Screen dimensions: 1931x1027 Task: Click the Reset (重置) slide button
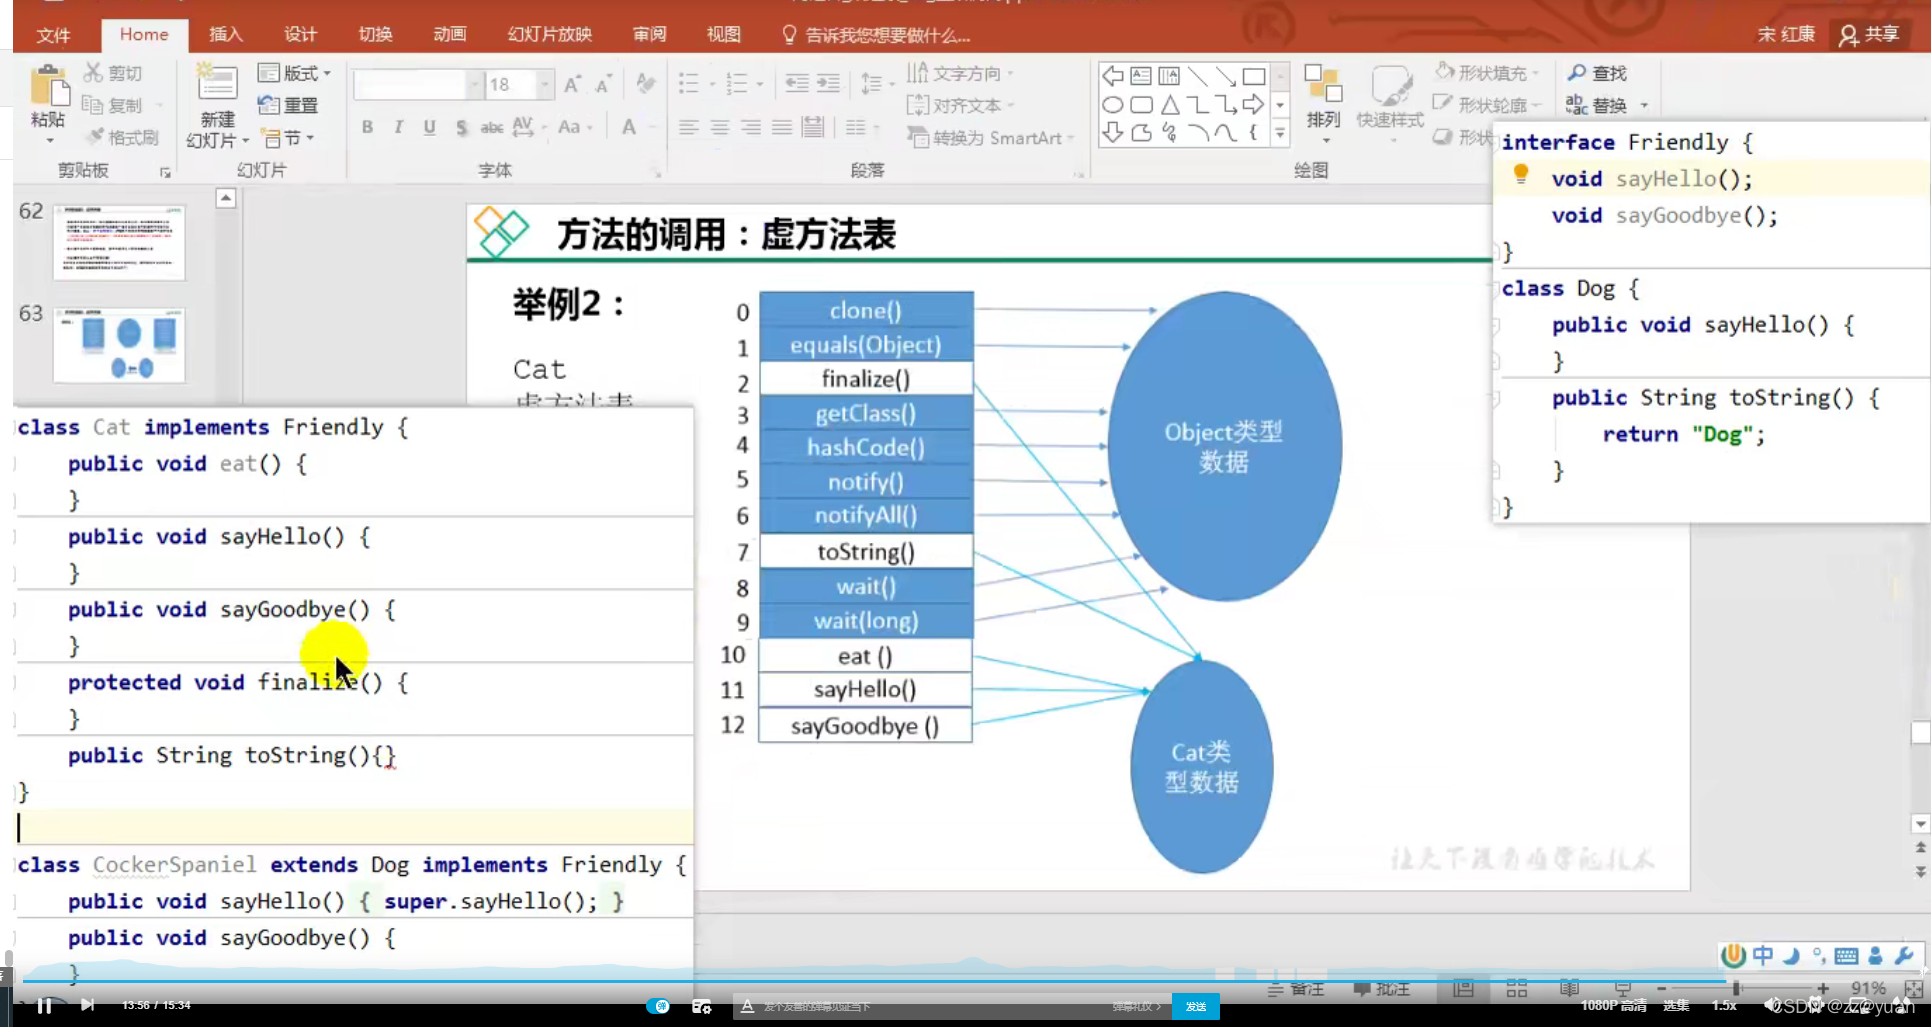pos(288,105)
